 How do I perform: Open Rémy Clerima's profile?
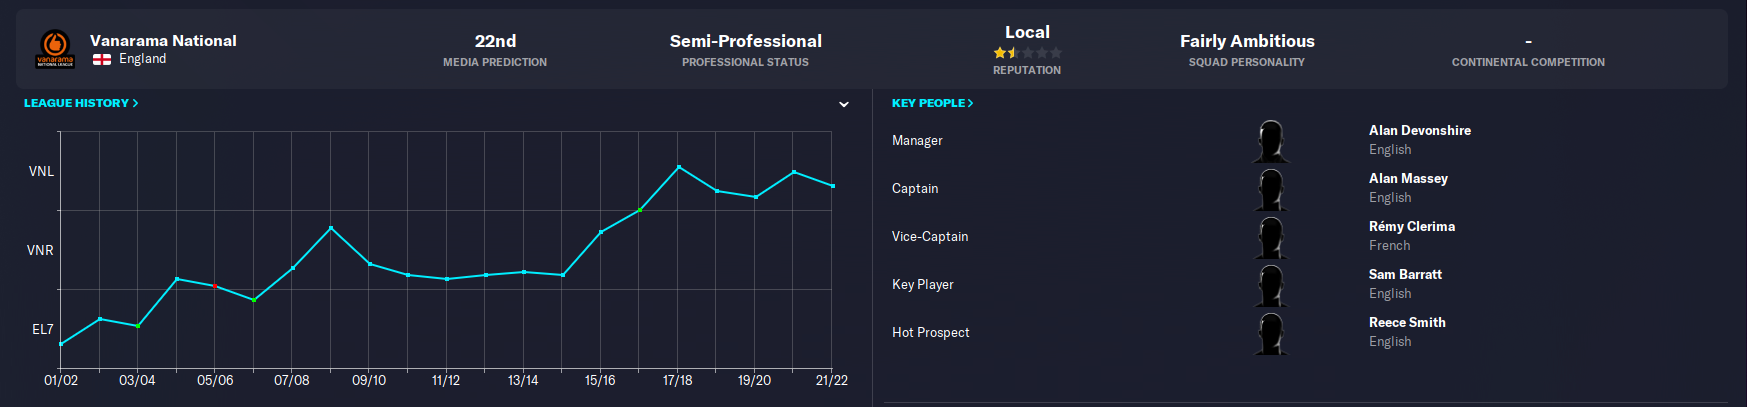[1412, 226]
